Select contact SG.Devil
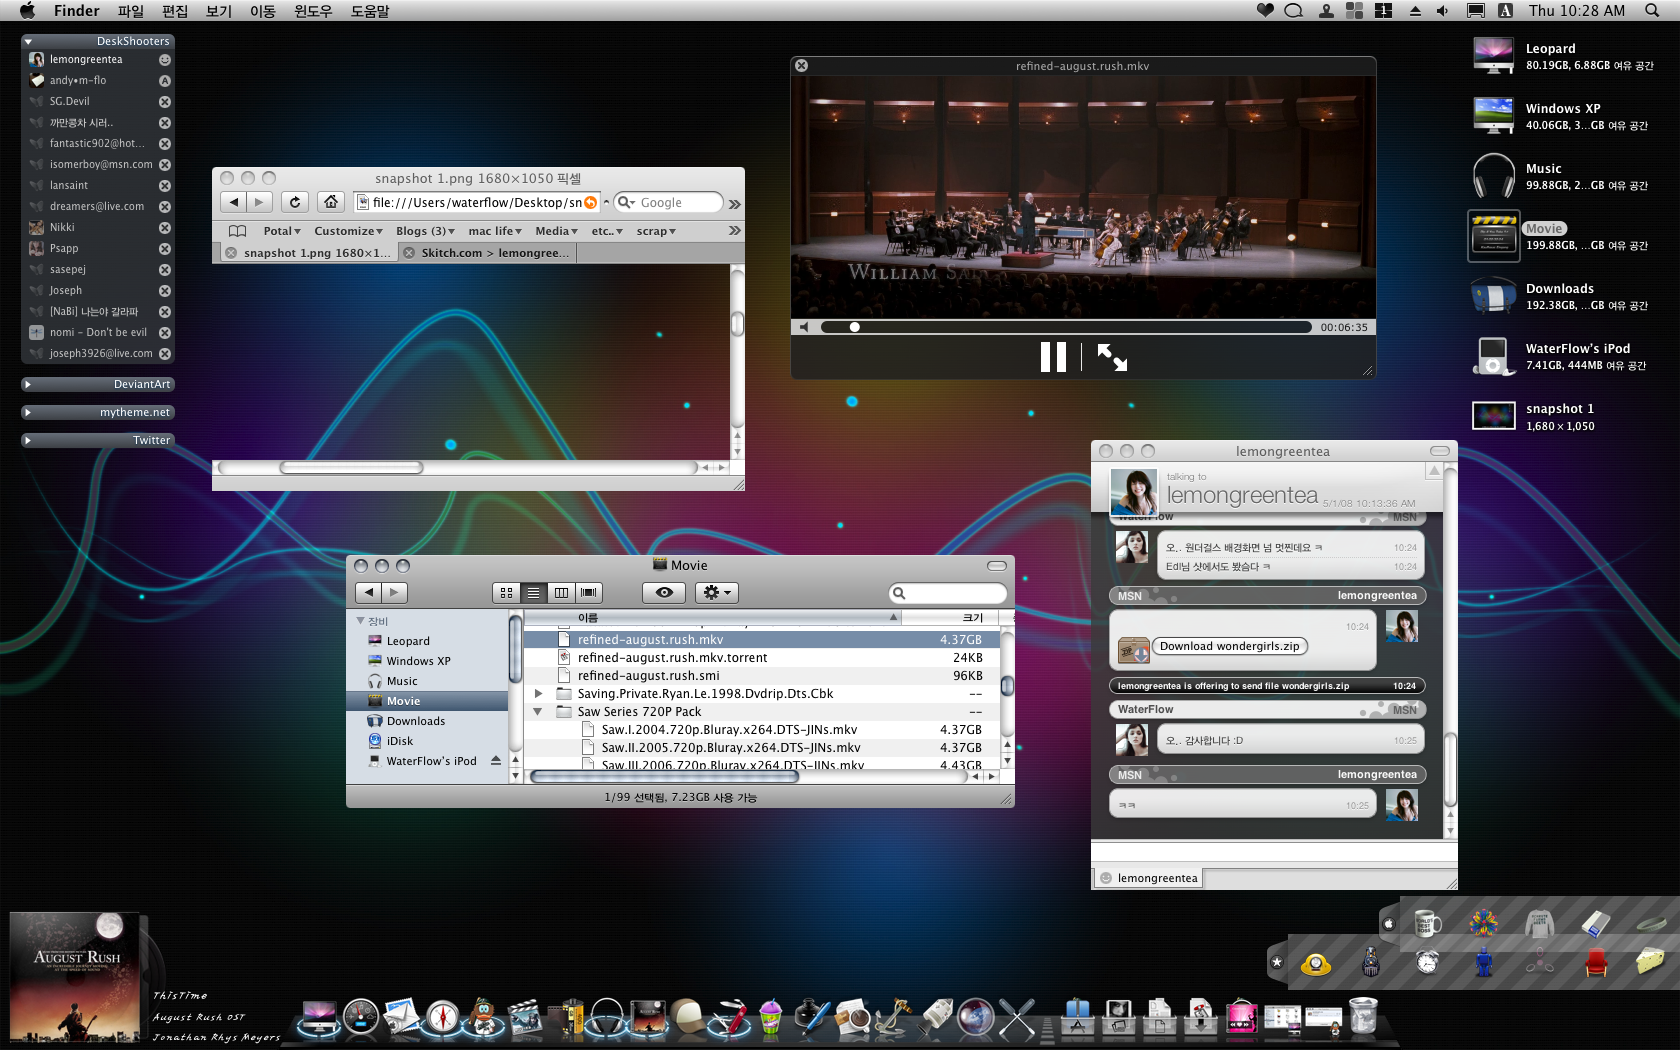The image size is (1680, 1050). [98, 101]
